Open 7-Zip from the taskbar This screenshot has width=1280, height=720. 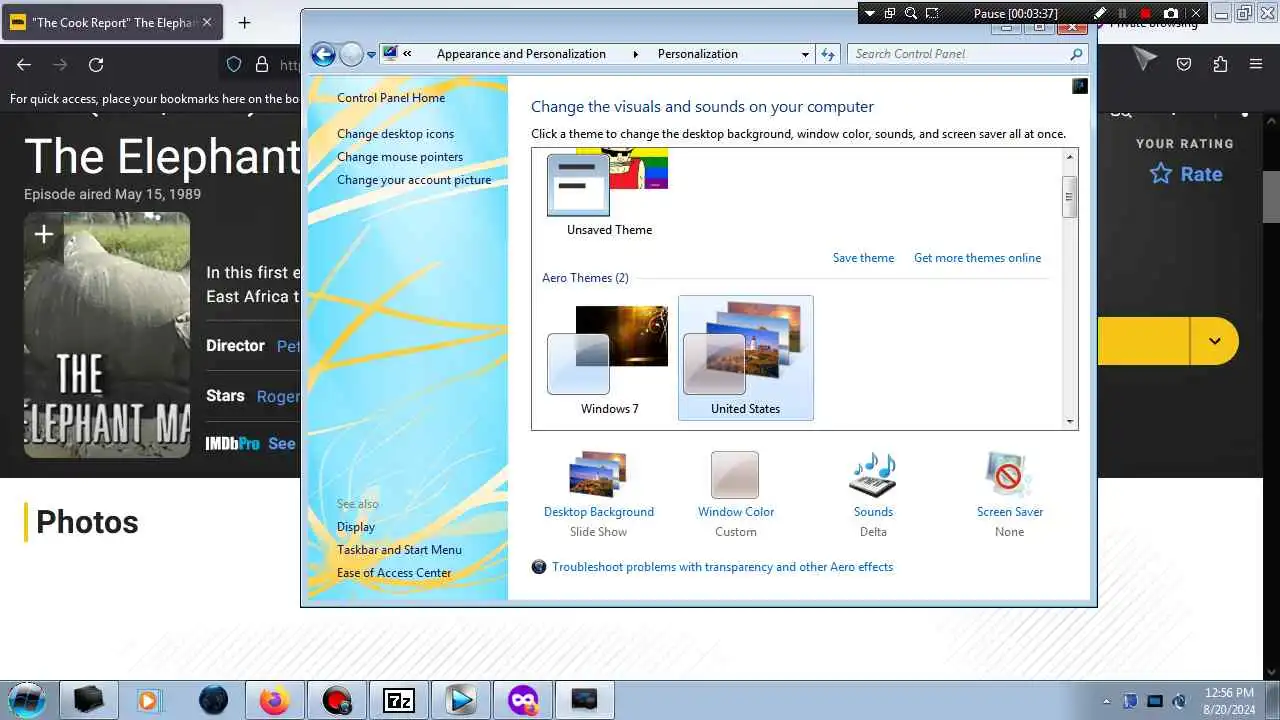[399, 700]
